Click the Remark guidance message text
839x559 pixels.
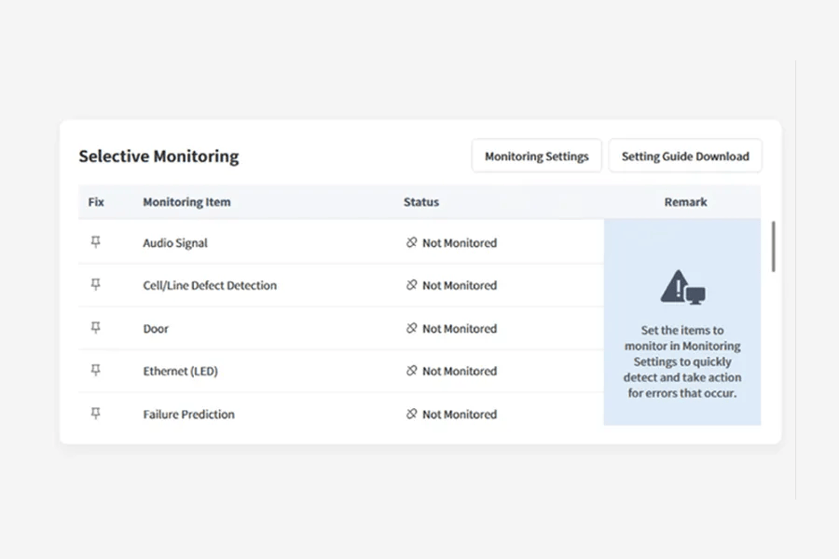coord(682,362)
